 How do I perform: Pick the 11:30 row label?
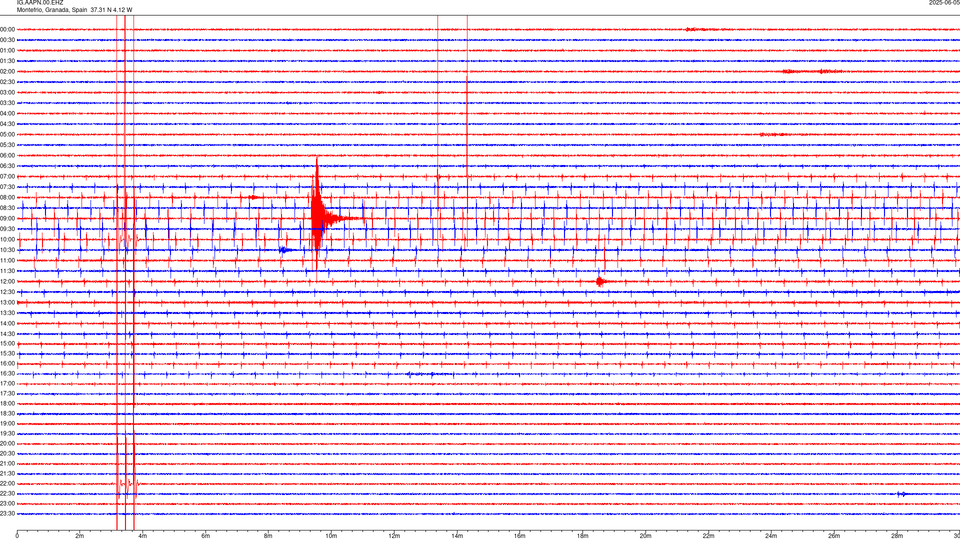pyautogui.click(x=7, y=271)
